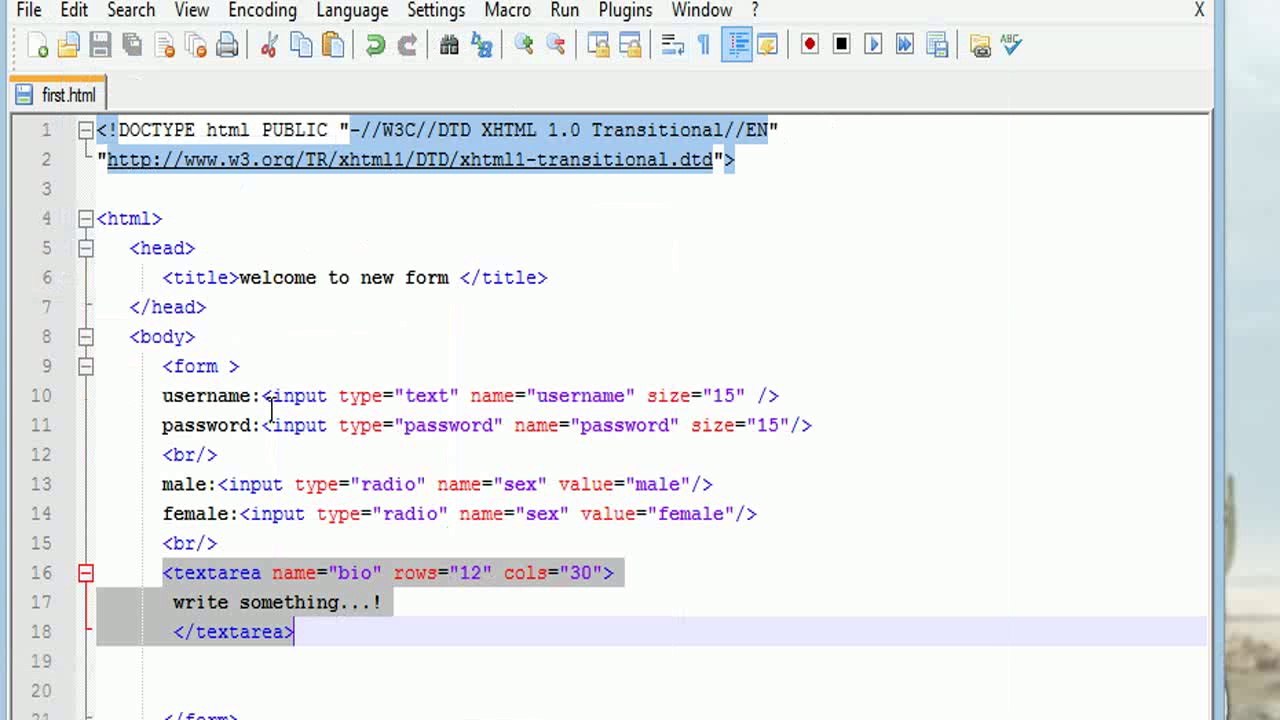Image resolution: width=1280 pixels, height=720 pixels.
Task: Click Save Current Recorded Macro icon
Action: point(937,45)
